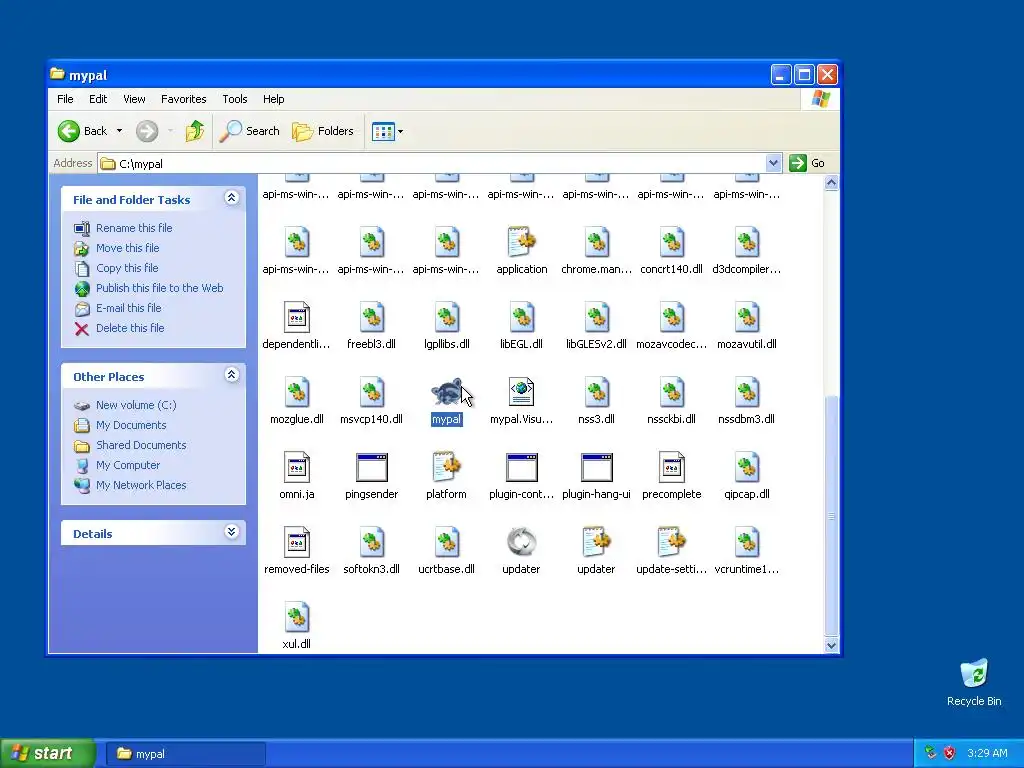The height and width of the screenshot is (768, 1024).
Task: Expand the Address bar dropdown
Action: click(x=773, y=163)
